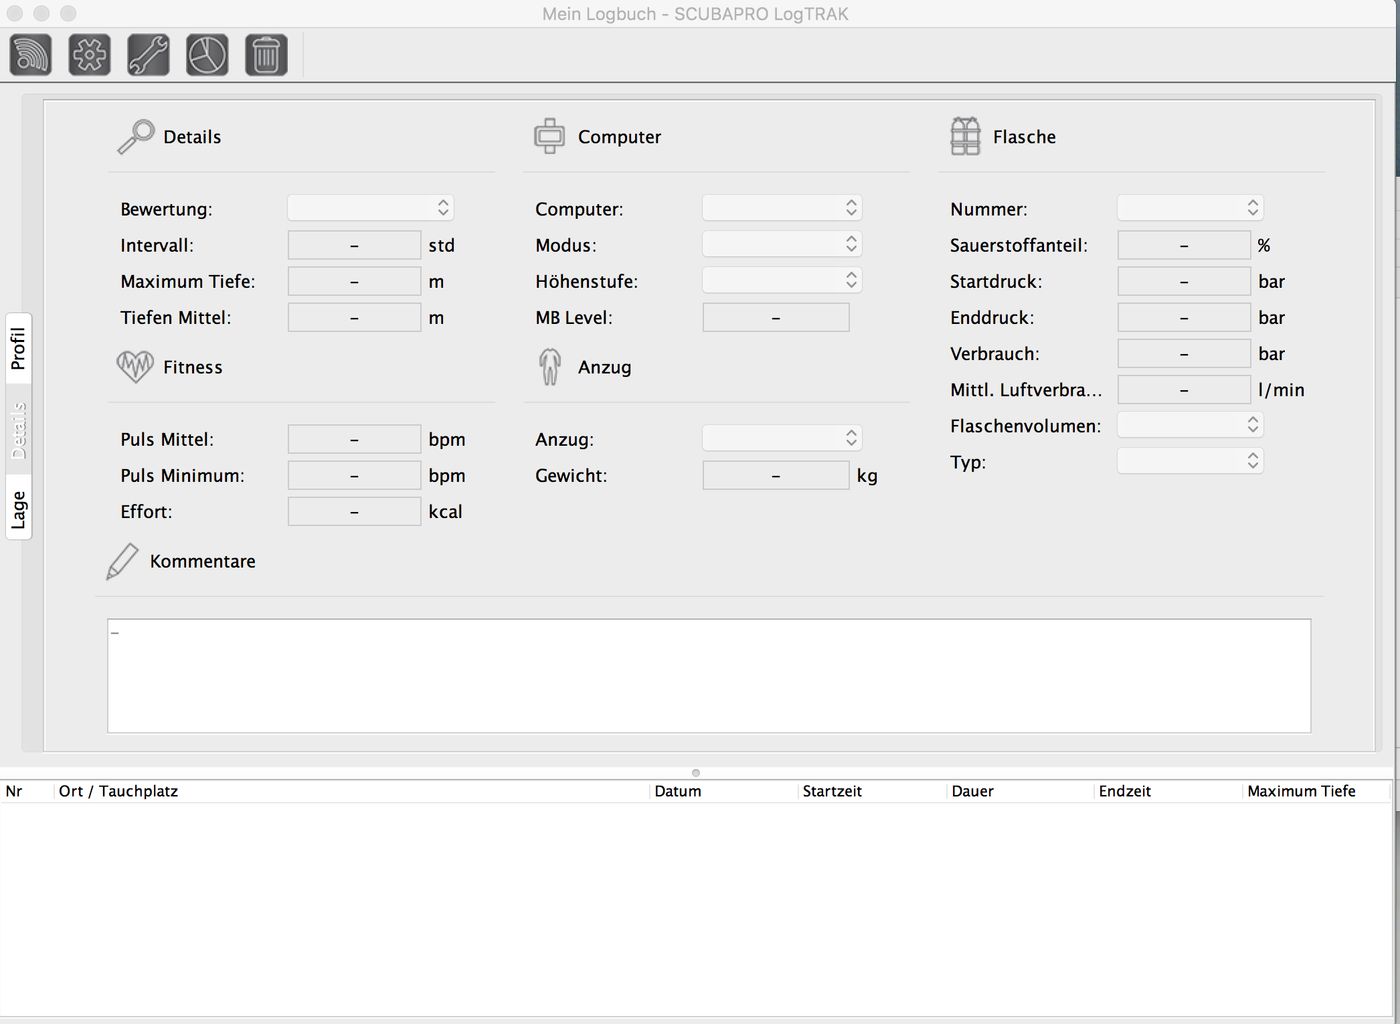Click the wrench tools icon
1400x1024 pixels.
click(148, 55)
